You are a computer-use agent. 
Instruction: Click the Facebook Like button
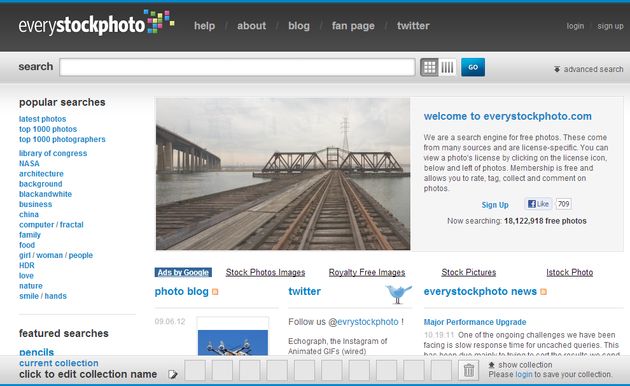(538, 204)
